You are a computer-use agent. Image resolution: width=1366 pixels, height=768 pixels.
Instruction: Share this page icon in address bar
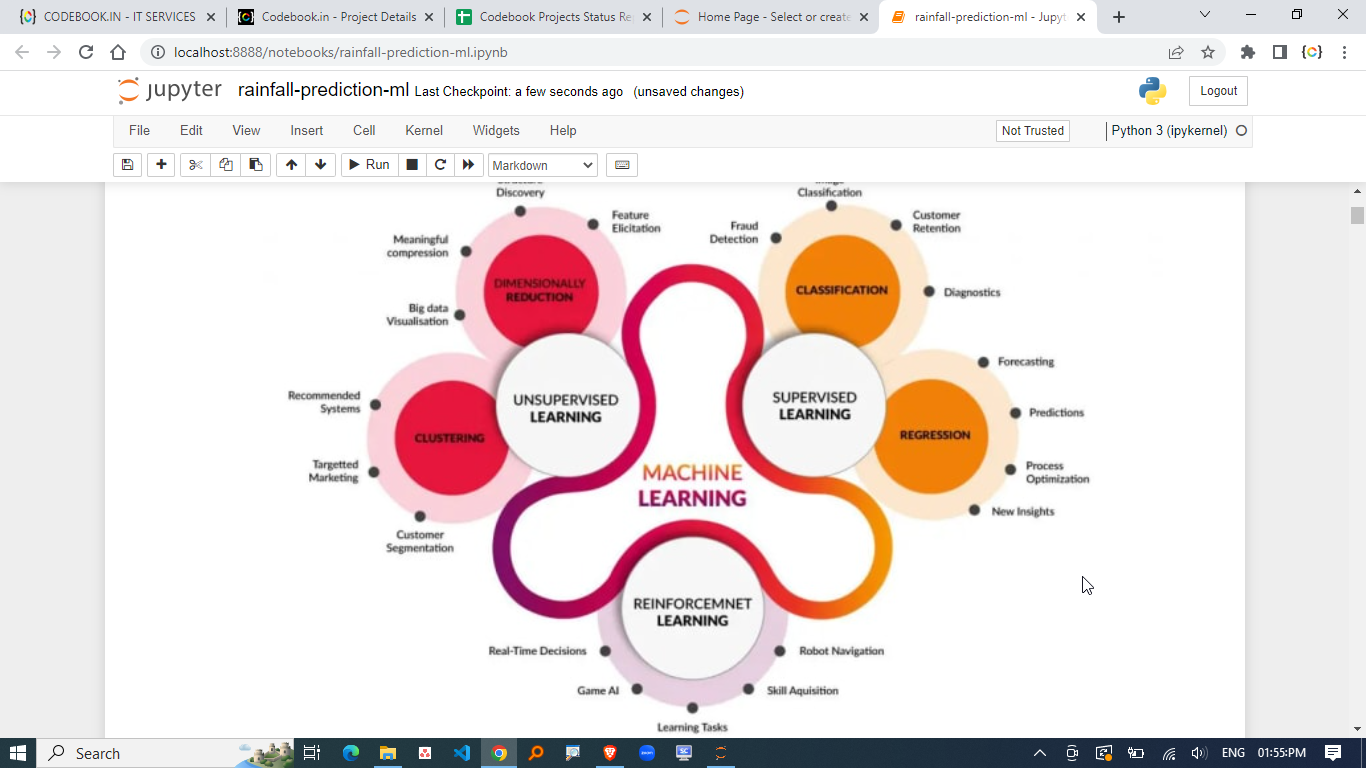click(x=1176, y=52)
